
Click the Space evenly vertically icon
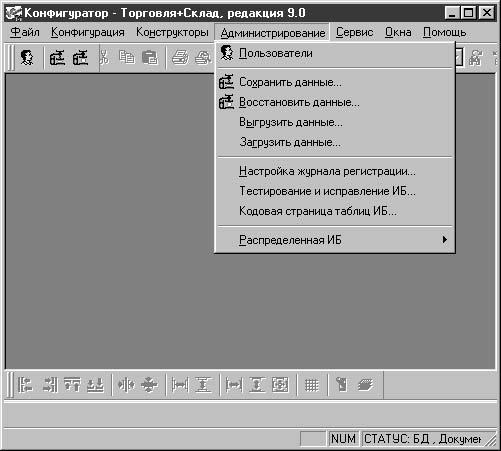pyautogui.click(x=203, y=385)
